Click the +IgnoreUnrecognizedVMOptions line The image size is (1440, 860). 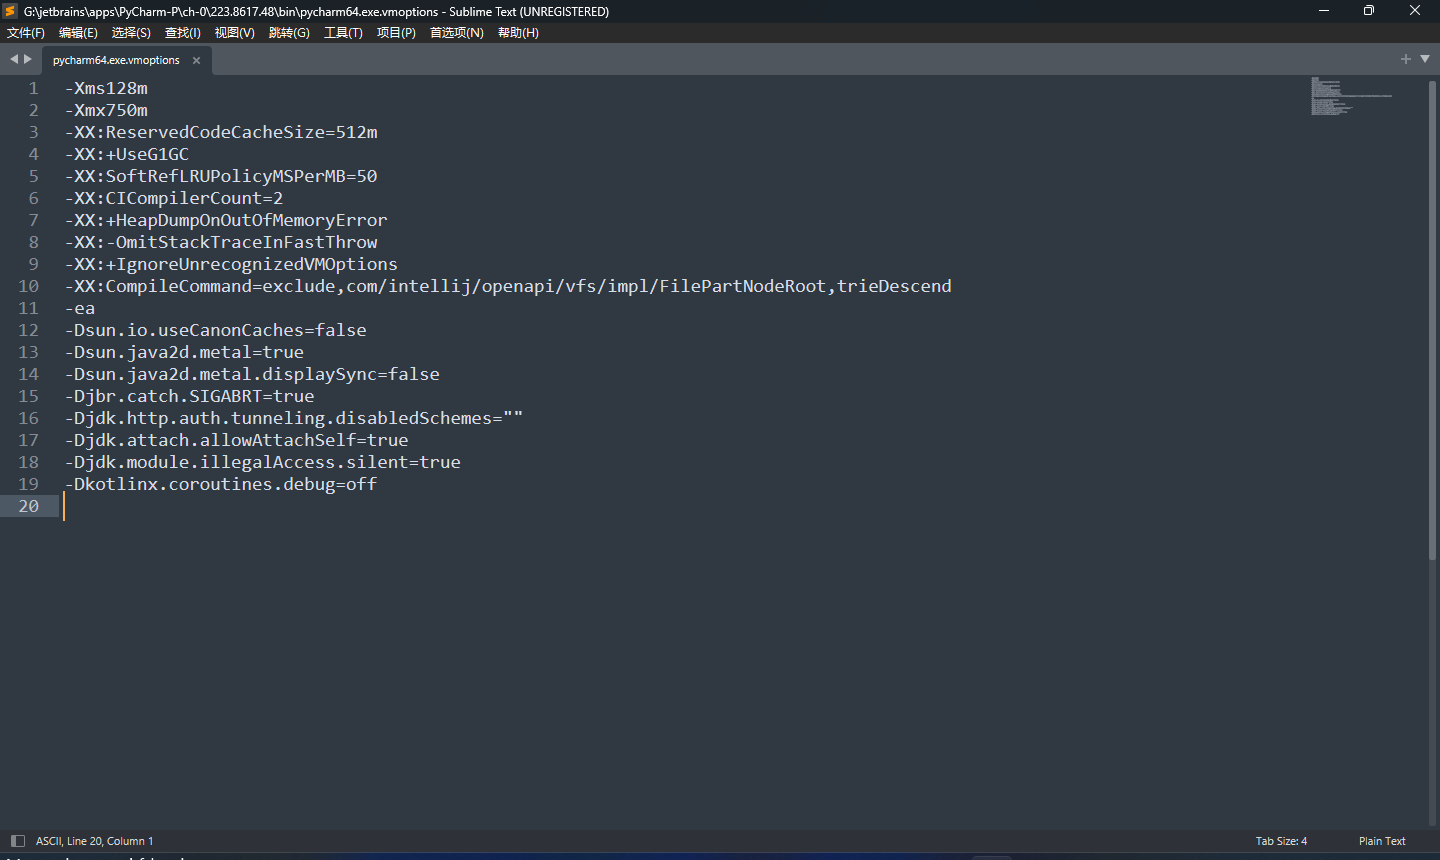(x=231, y=264)
